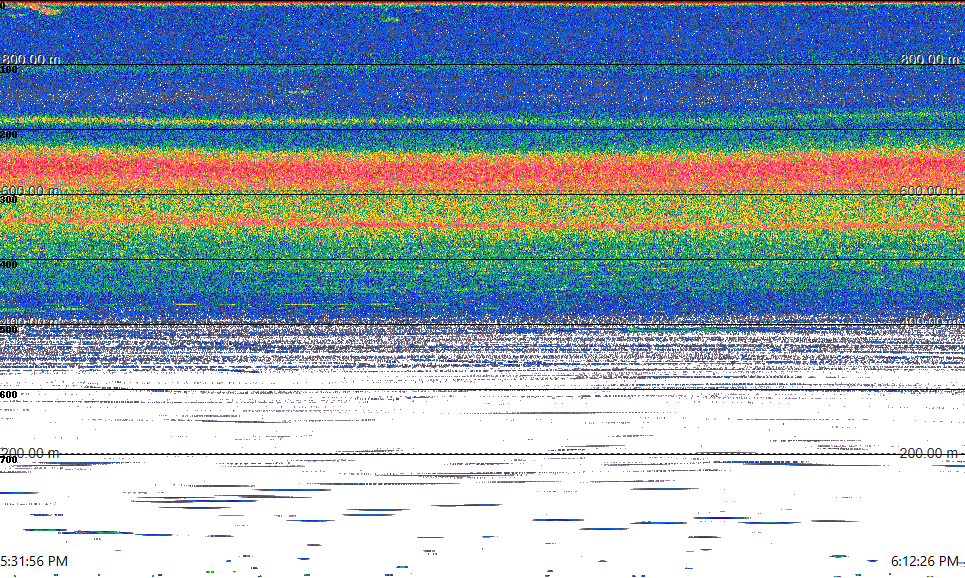Select the left-side 200.00 m range label

pos(31,453)
